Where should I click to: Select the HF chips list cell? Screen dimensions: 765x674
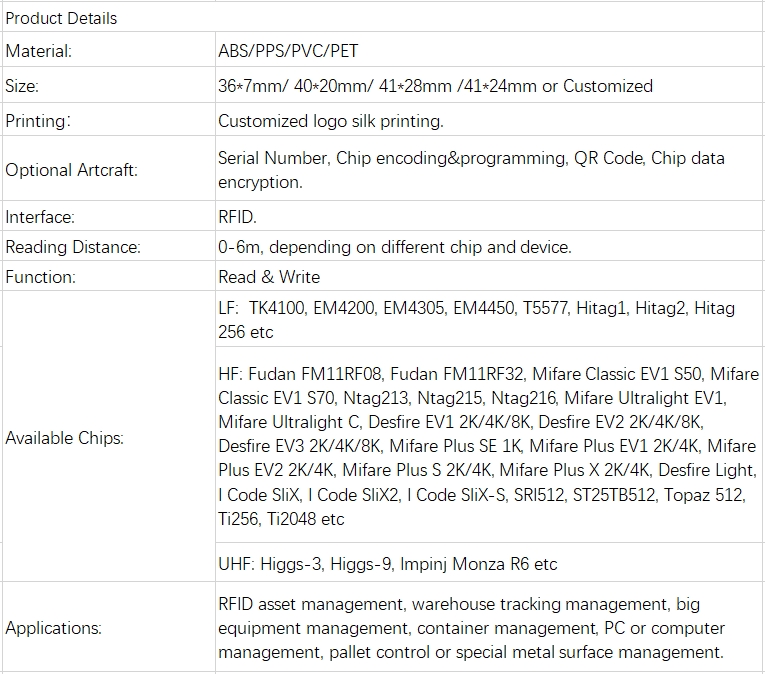pos(490,445)
